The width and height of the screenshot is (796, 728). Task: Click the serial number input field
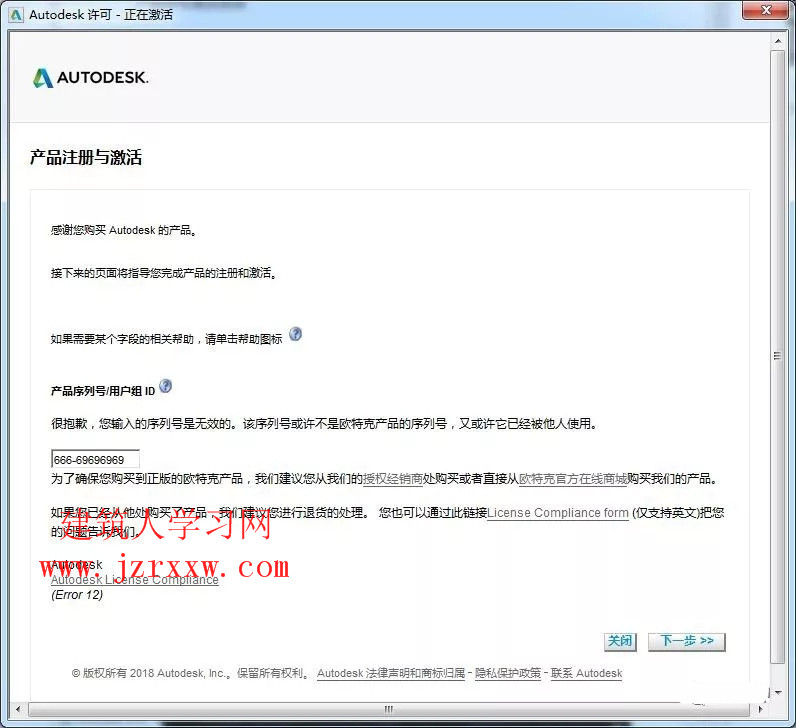(x=95, y=459)
